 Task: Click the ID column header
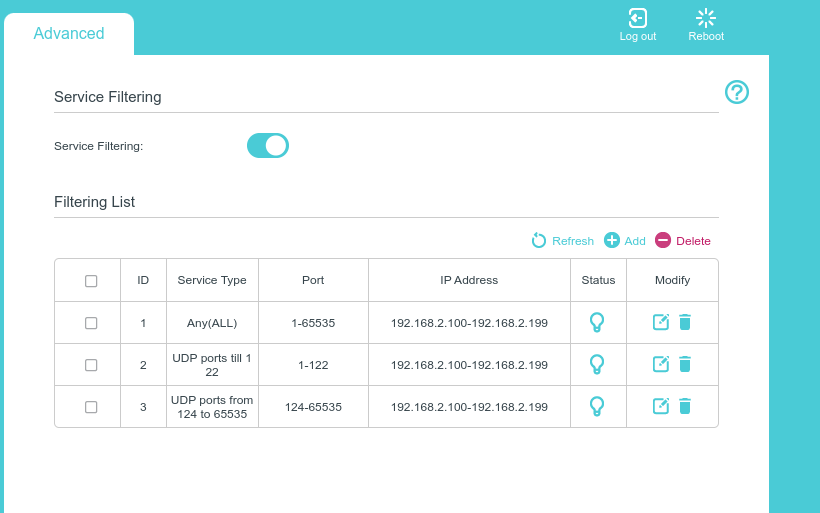(143, 280)
